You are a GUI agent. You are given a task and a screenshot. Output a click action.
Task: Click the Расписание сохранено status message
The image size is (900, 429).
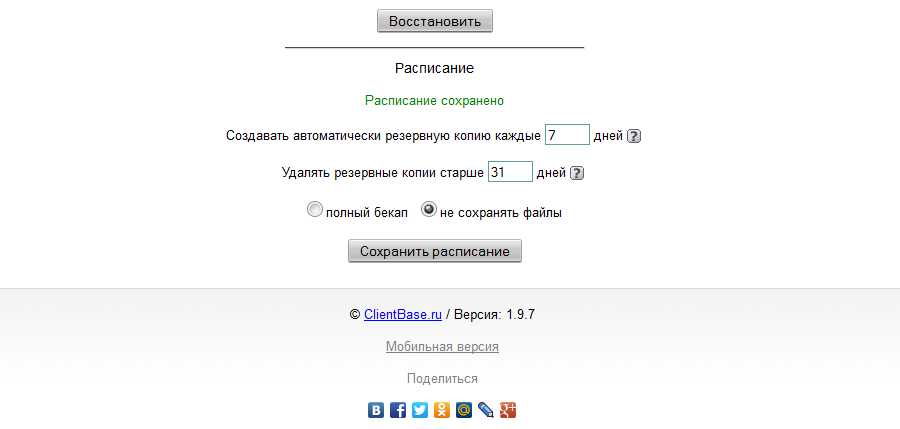point(435,101)
